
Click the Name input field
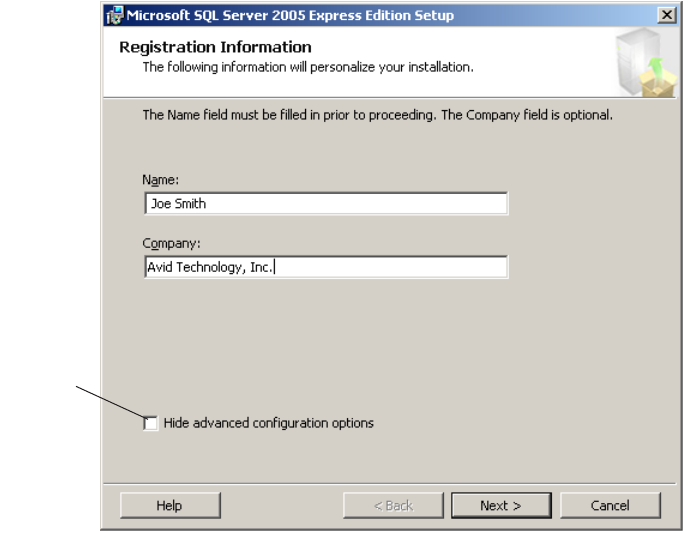click(326, 203)
